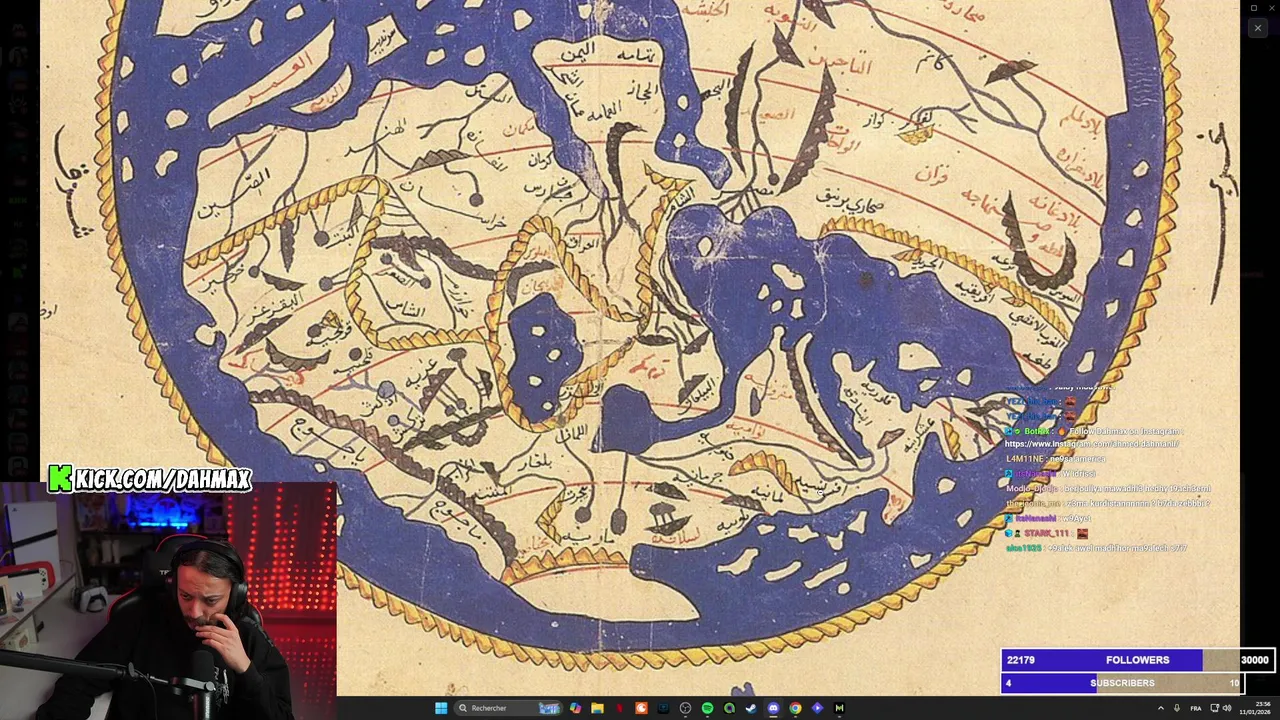Show hidden system tray icons
The image size is (1280, 720).
[x=1161, y=708]
